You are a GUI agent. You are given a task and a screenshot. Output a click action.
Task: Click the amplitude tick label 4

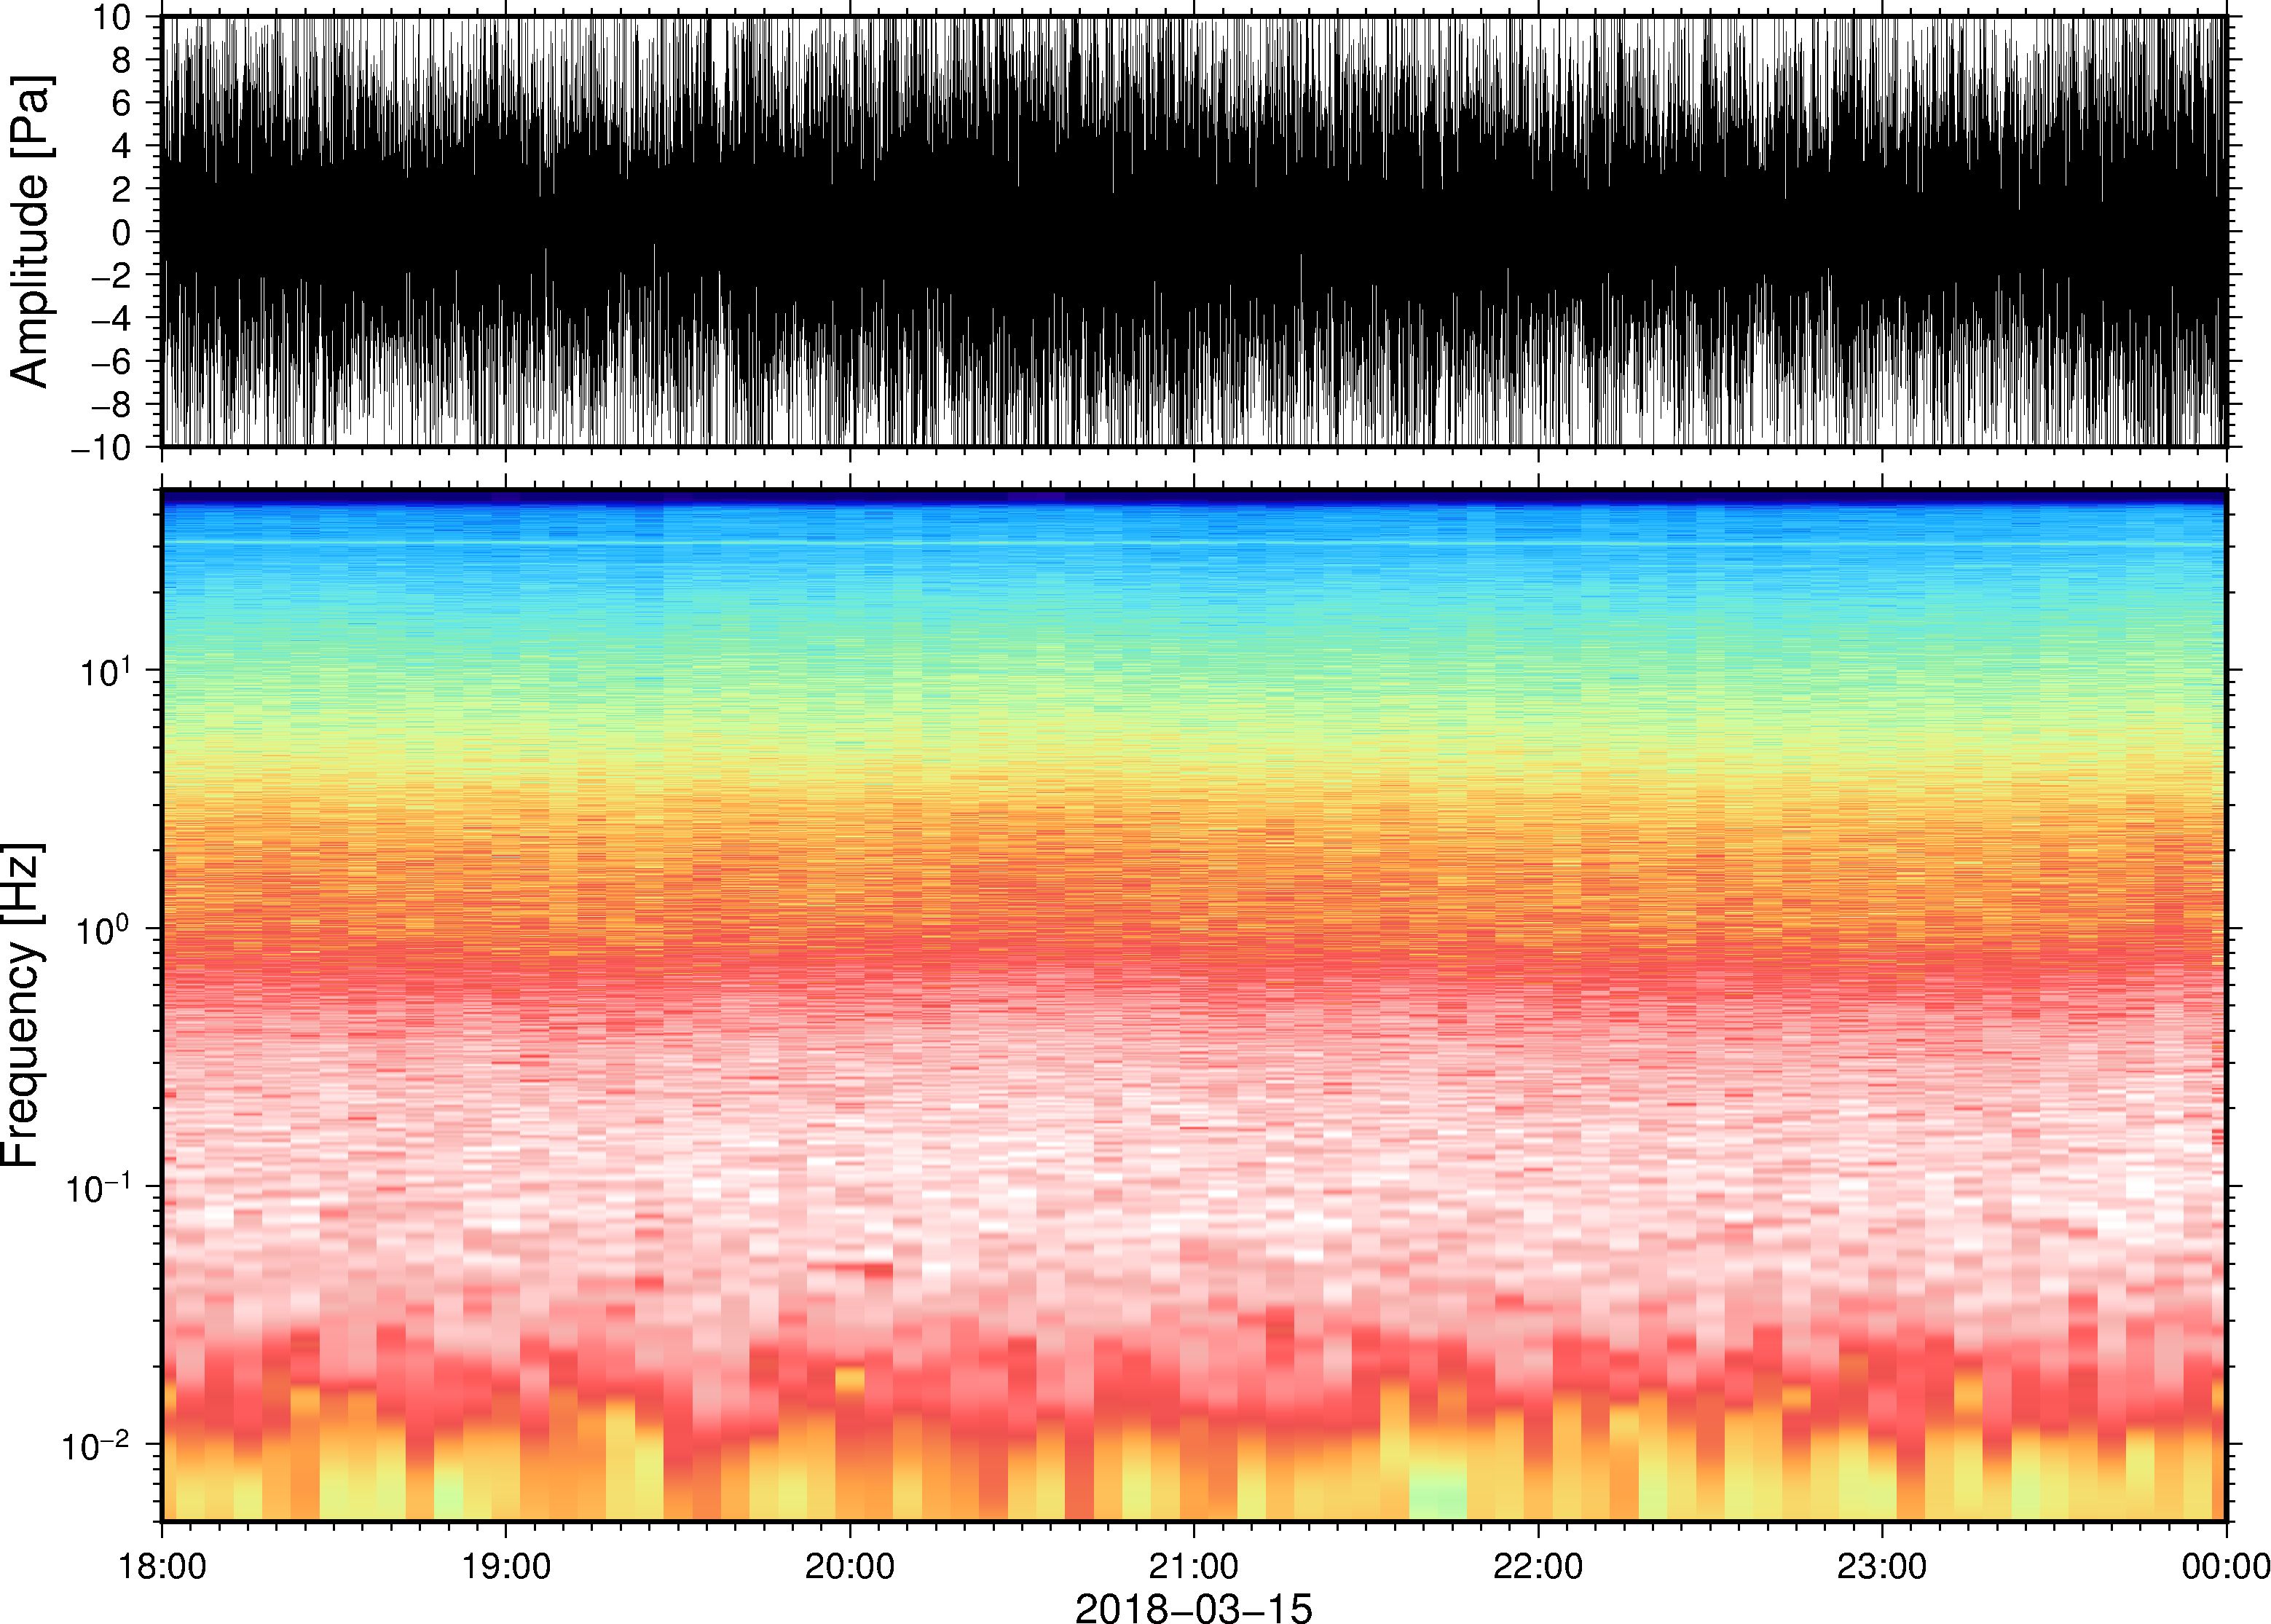pyautogui.click(x=122, y=146)
